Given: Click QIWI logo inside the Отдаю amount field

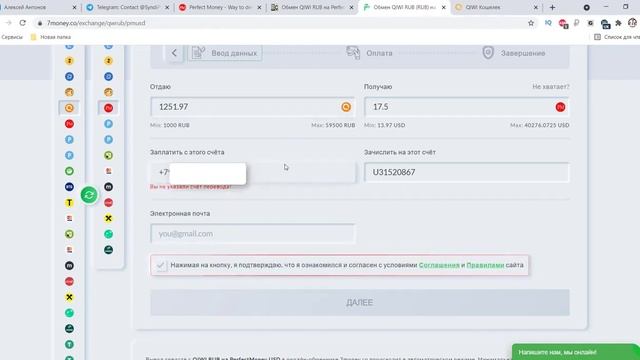Looking at the screenshot, I should pyautogui.click(x=346, y=107).
